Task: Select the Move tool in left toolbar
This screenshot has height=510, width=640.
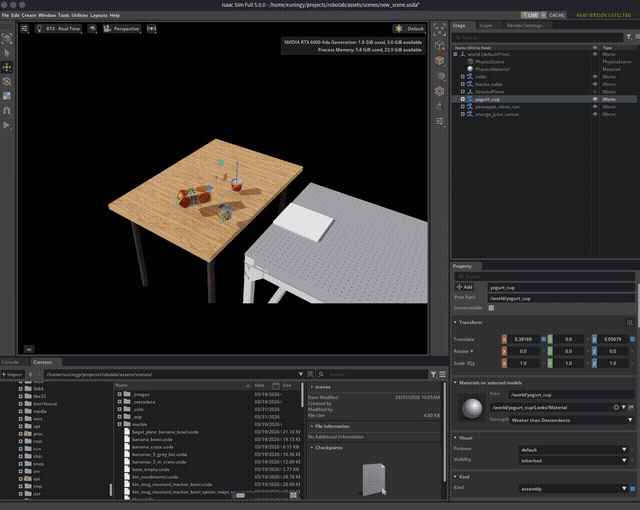Action: [x=7, y=65]
